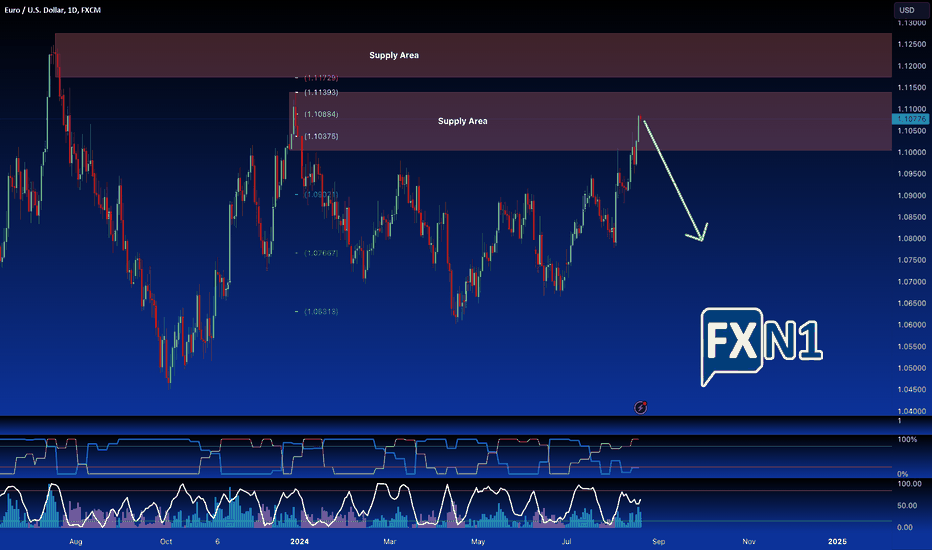Click the 100% indicator scale label
Screen dimensions: 932x550
tap(907, 439)
